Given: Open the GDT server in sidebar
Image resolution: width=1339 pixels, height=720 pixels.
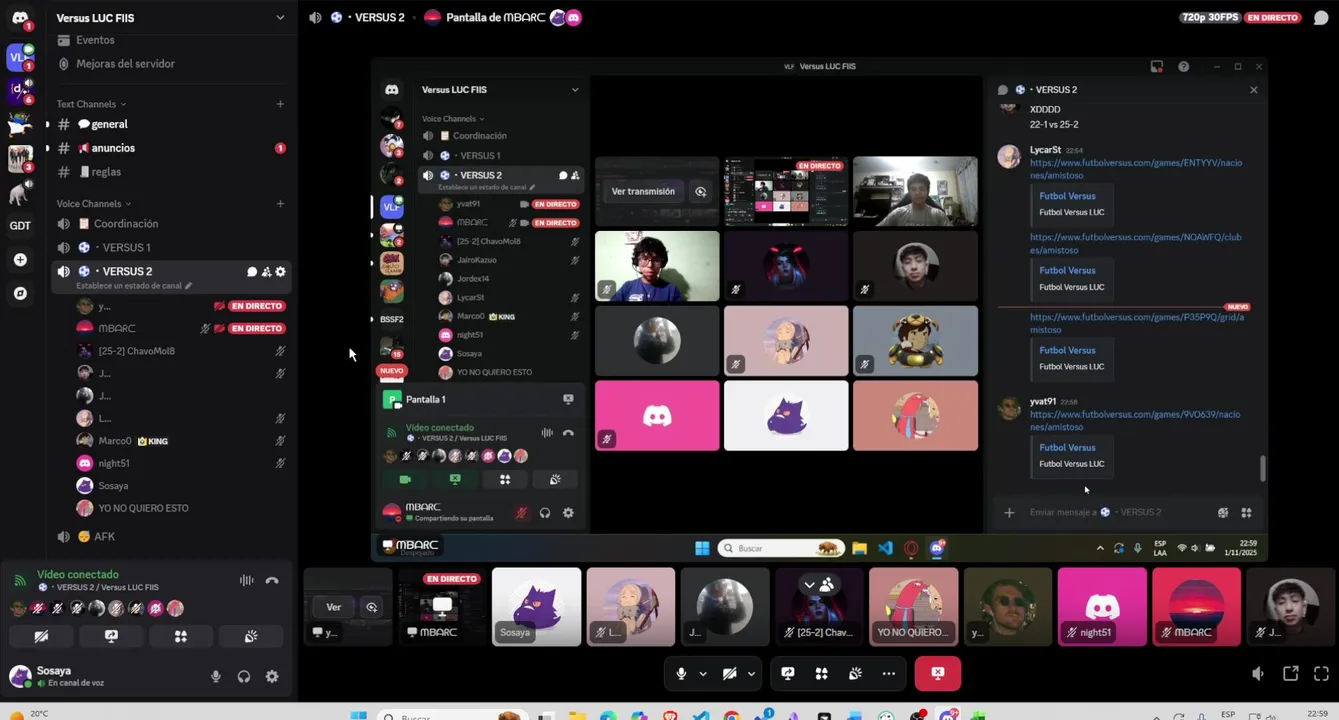Looking at the screenshot, I should pyautogui.click(x=20, y=225).
